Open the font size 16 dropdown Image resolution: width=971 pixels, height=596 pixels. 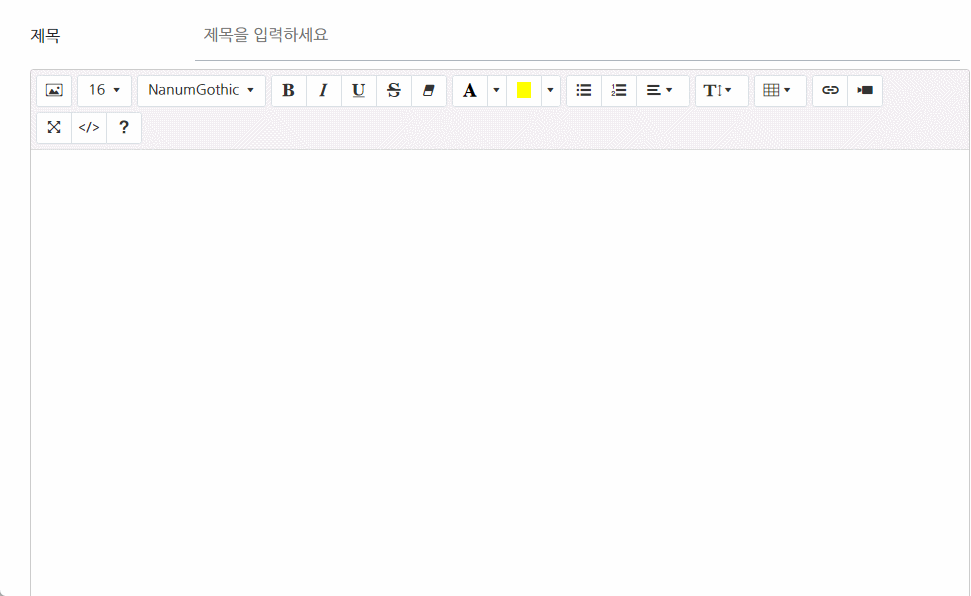pyautogui.click(x=104, y=90)
